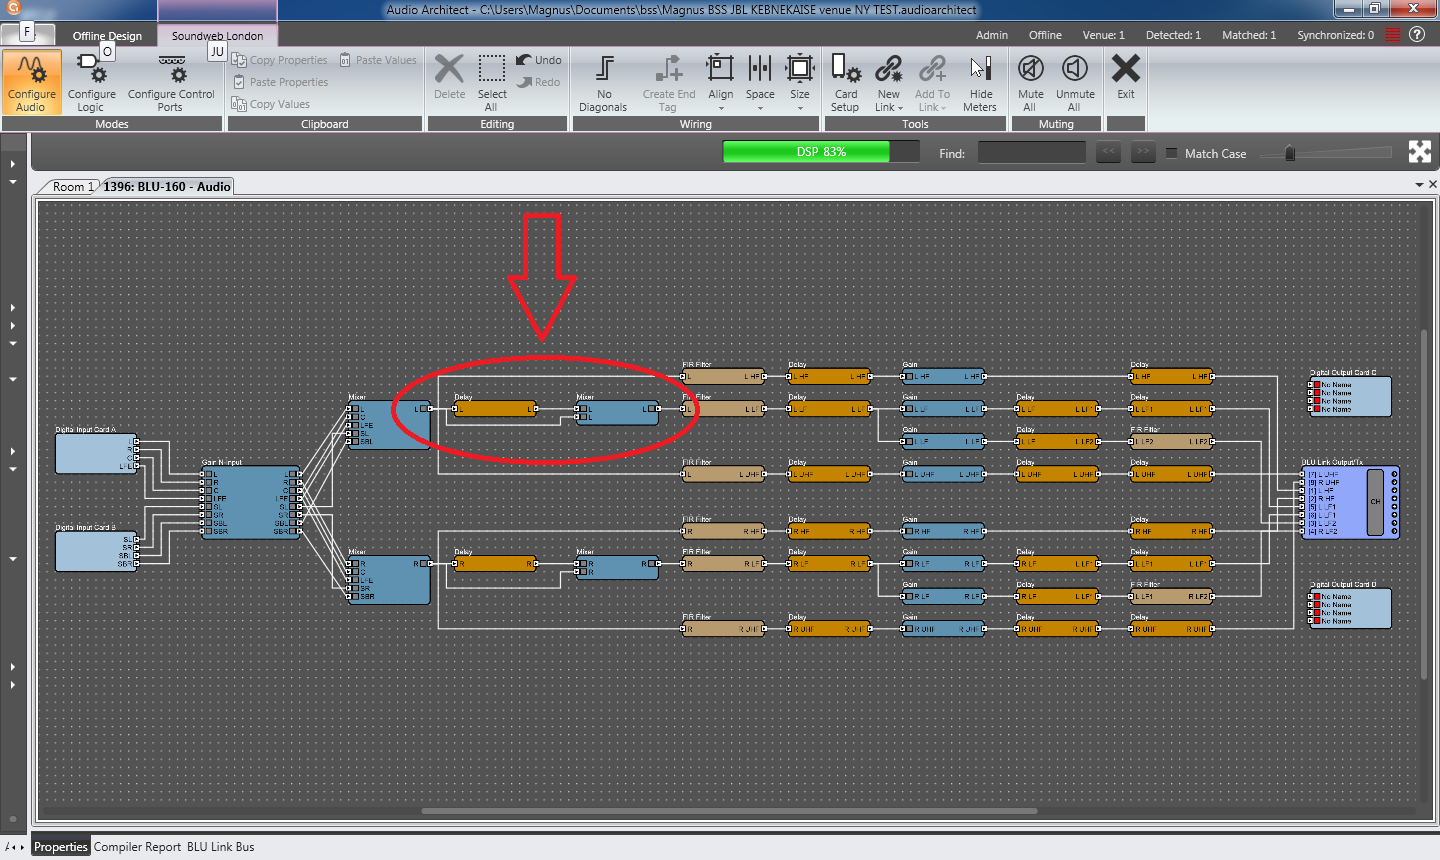Screen dimensions: 1440x860
Task: Click the DSP 83% usage bar
Action: [821, 152]
